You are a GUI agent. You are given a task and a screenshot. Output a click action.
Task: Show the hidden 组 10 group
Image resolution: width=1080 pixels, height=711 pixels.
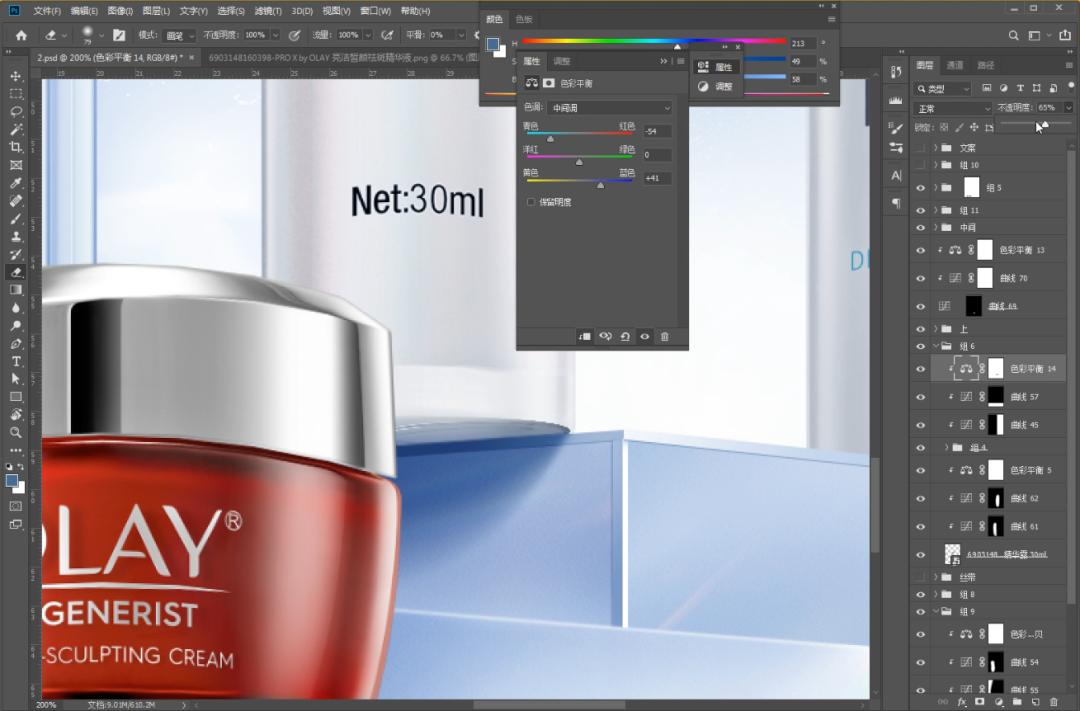tap(921, 165)
